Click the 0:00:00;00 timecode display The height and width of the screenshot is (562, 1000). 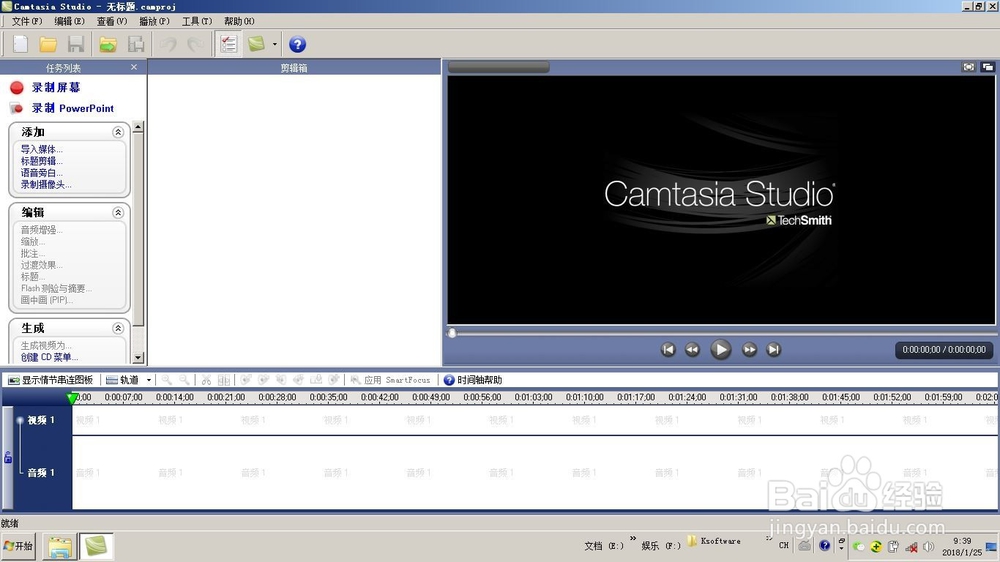coord(944,350)
